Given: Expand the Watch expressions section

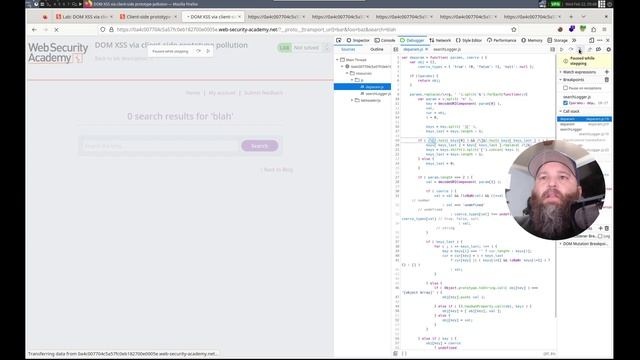Looking at the screenshot, I should coord(579,72).
